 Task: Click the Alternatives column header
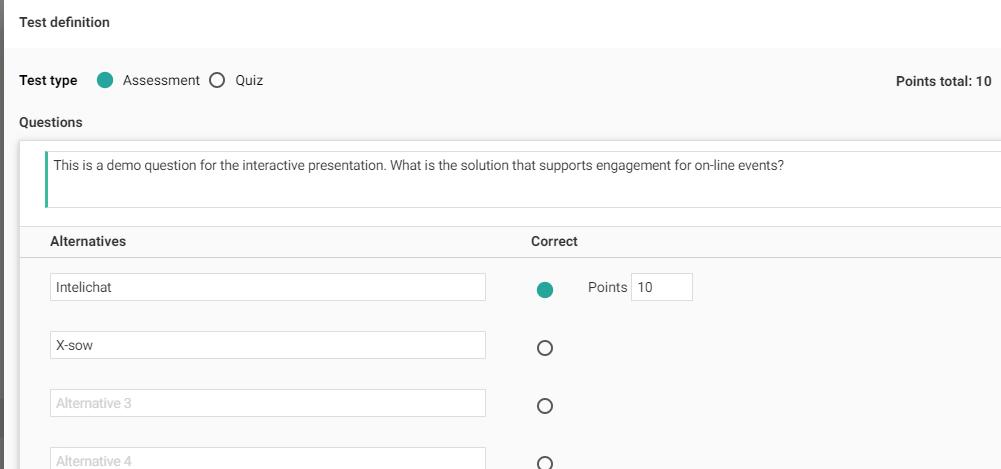(88, 241)
